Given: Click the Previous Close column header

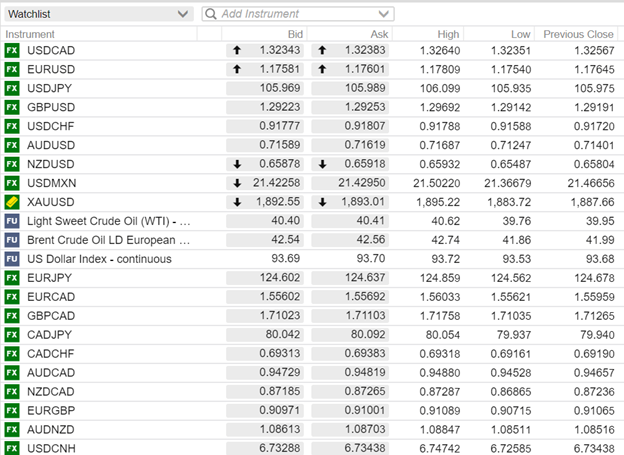Looking at the screenshot, I should point(577,33).
